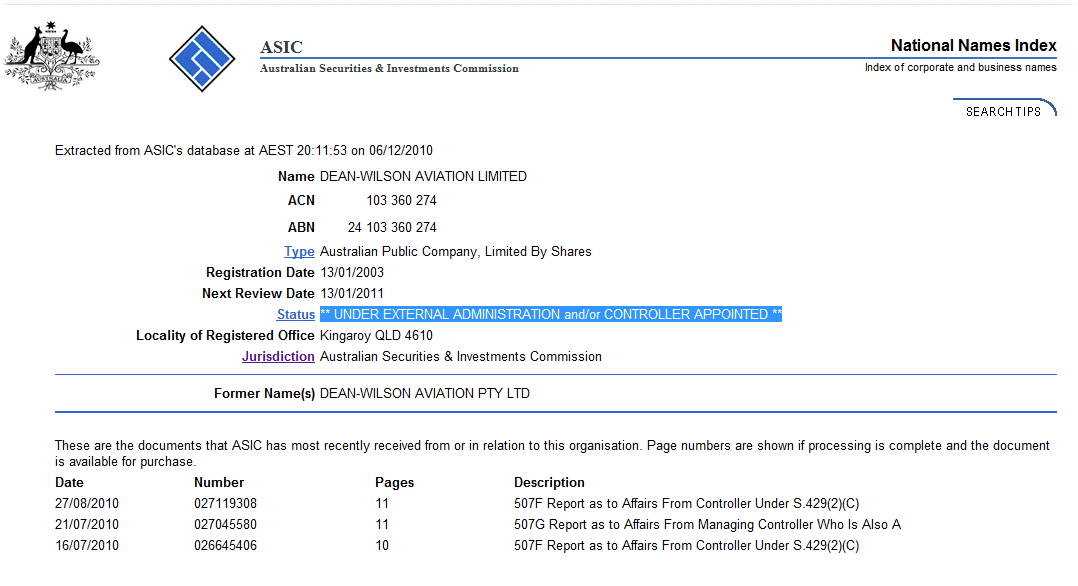The height and width of the screenshot is (586, 1078).
Task: Click the Number column header
Action: [x=219, y=483]
